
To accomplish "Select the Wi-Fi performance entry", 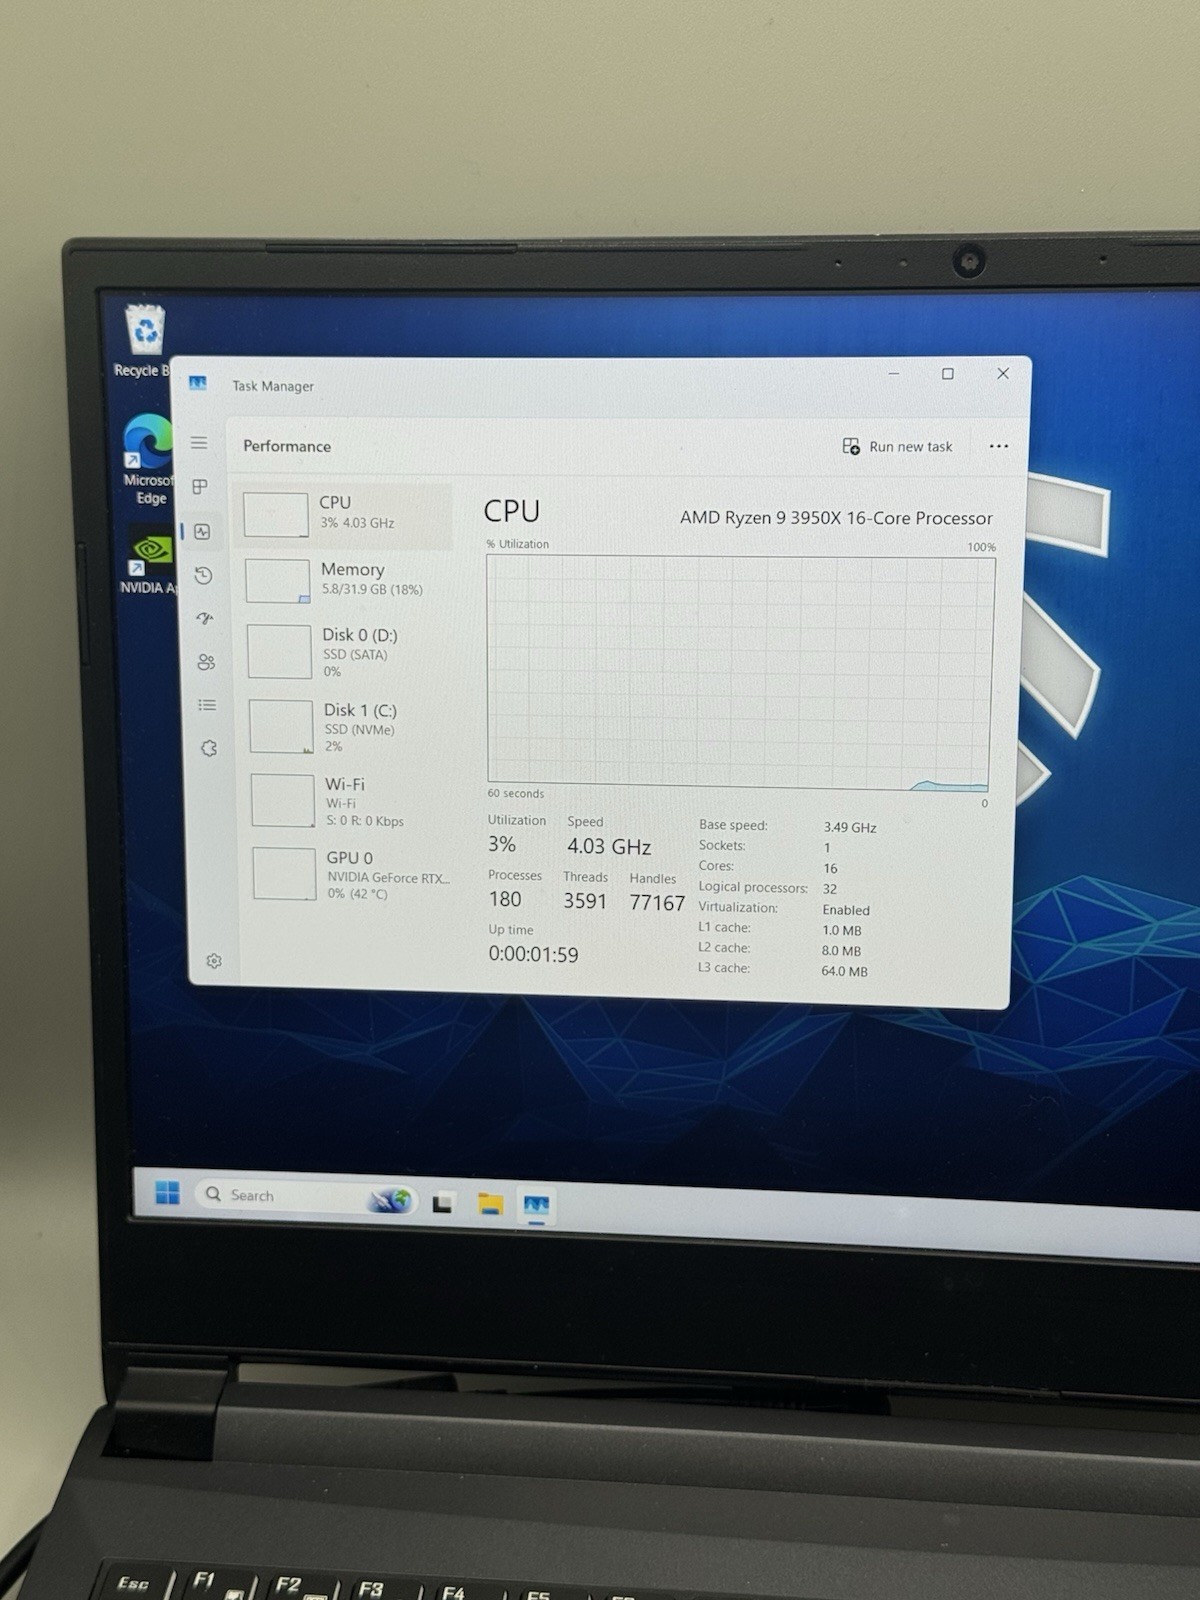I will [351, 801].
